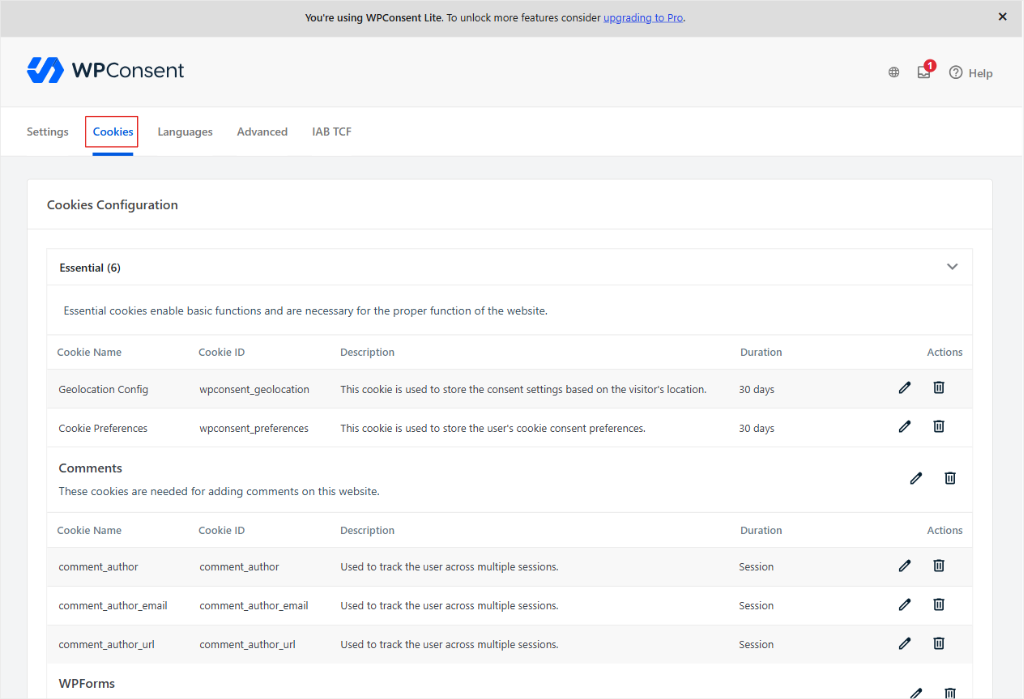
Task: Click Session duration for comment_author_url
Action: (756, 644)
